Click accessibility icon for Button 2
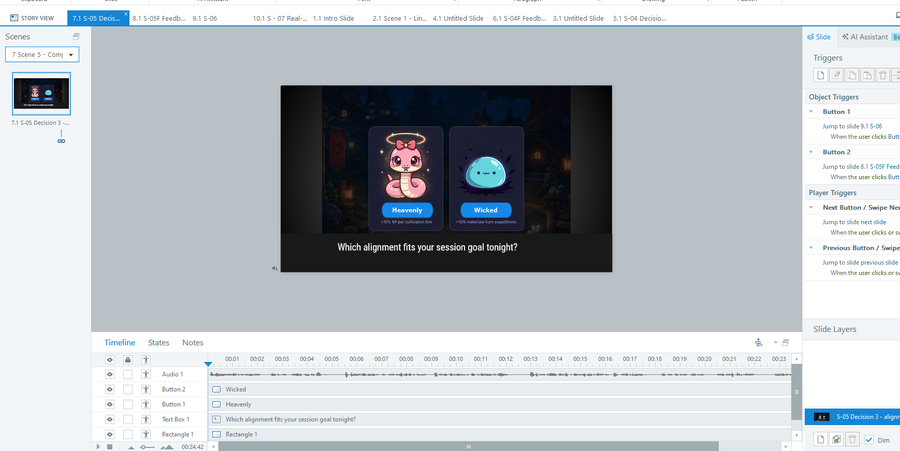Screen dimensions: 900x451 (x=146, y=389)
